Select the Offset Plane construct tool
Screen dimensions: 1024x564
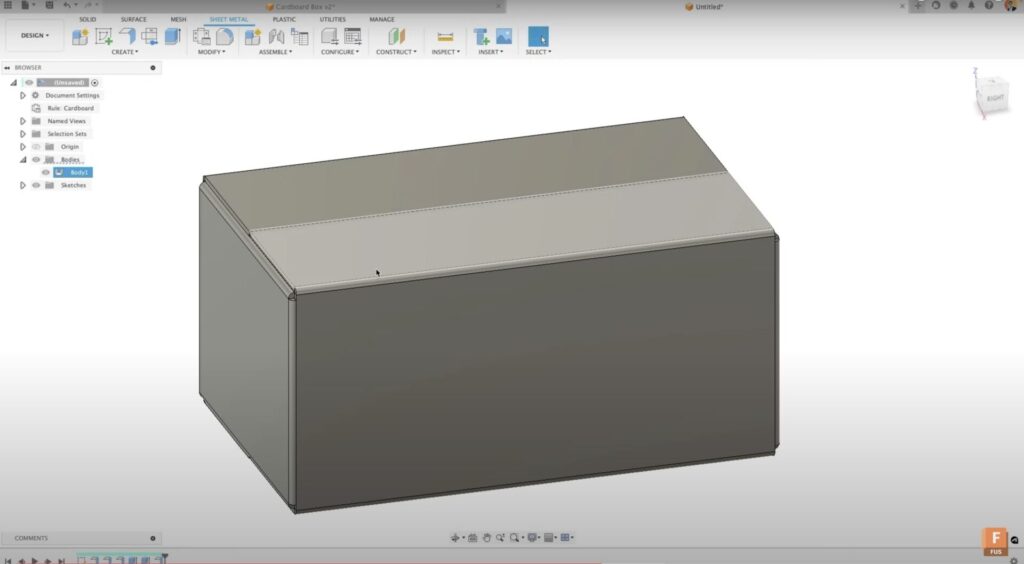tap(396, 37)
